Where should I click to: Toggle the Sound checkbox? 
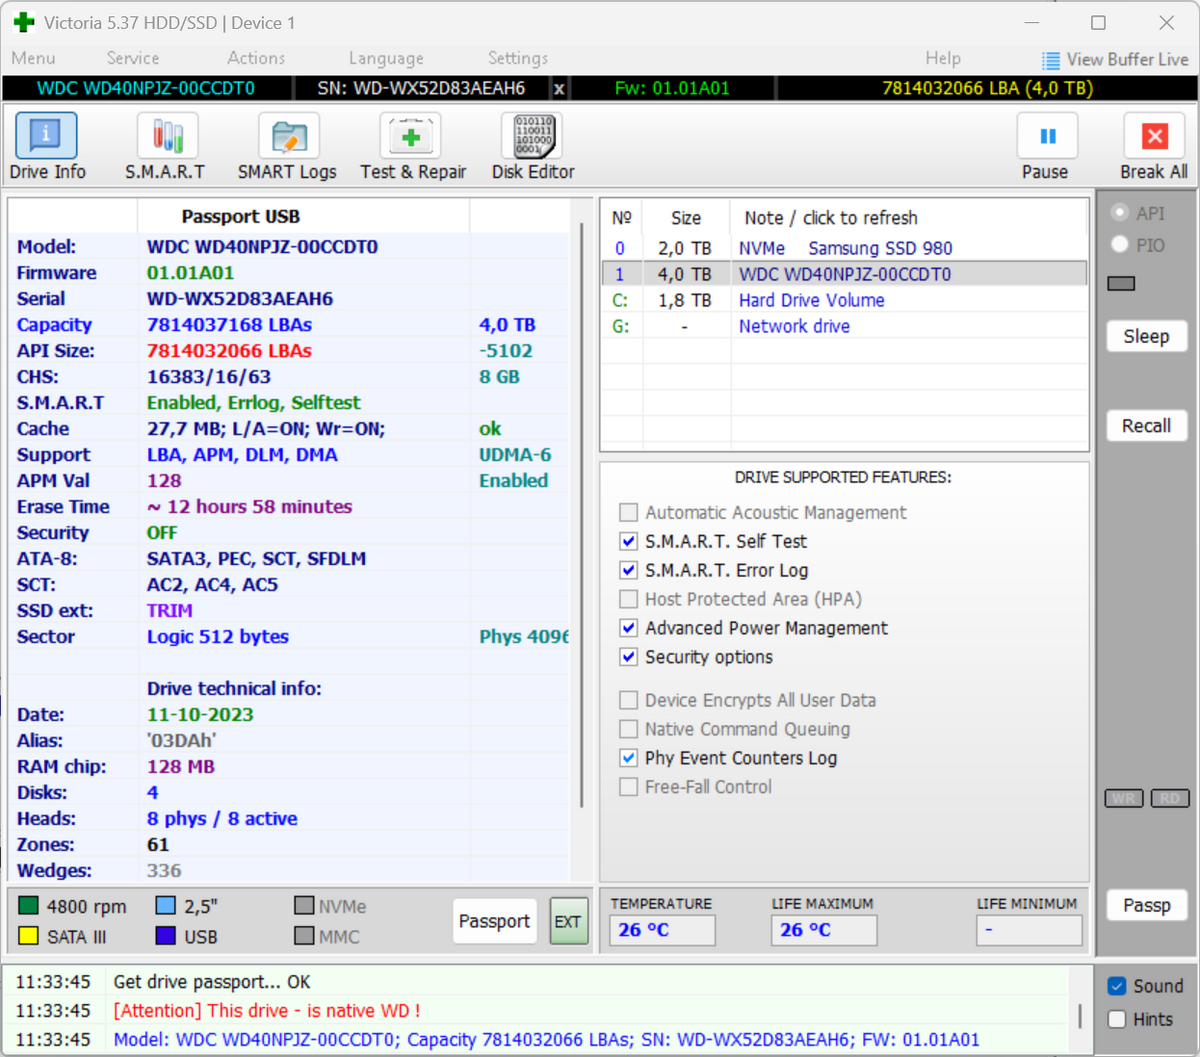pos(1117,986)
